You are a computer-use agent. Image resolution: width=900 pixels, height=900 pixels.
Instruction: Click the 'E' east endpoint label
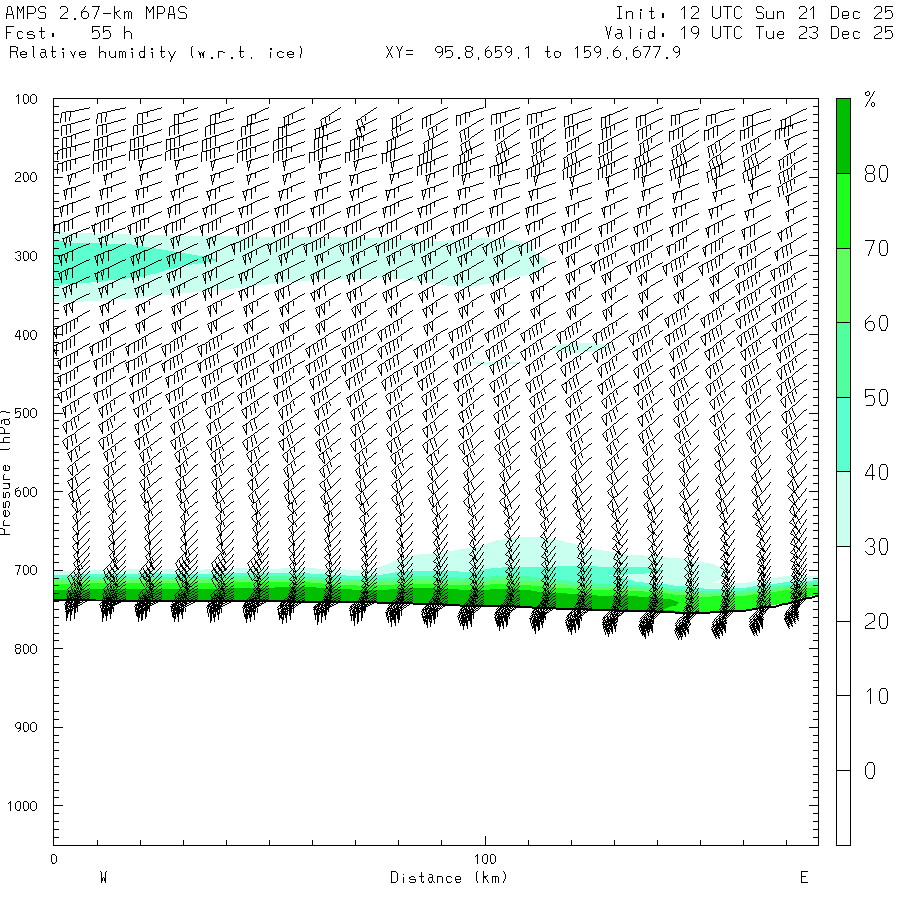[x=804, y=878]
